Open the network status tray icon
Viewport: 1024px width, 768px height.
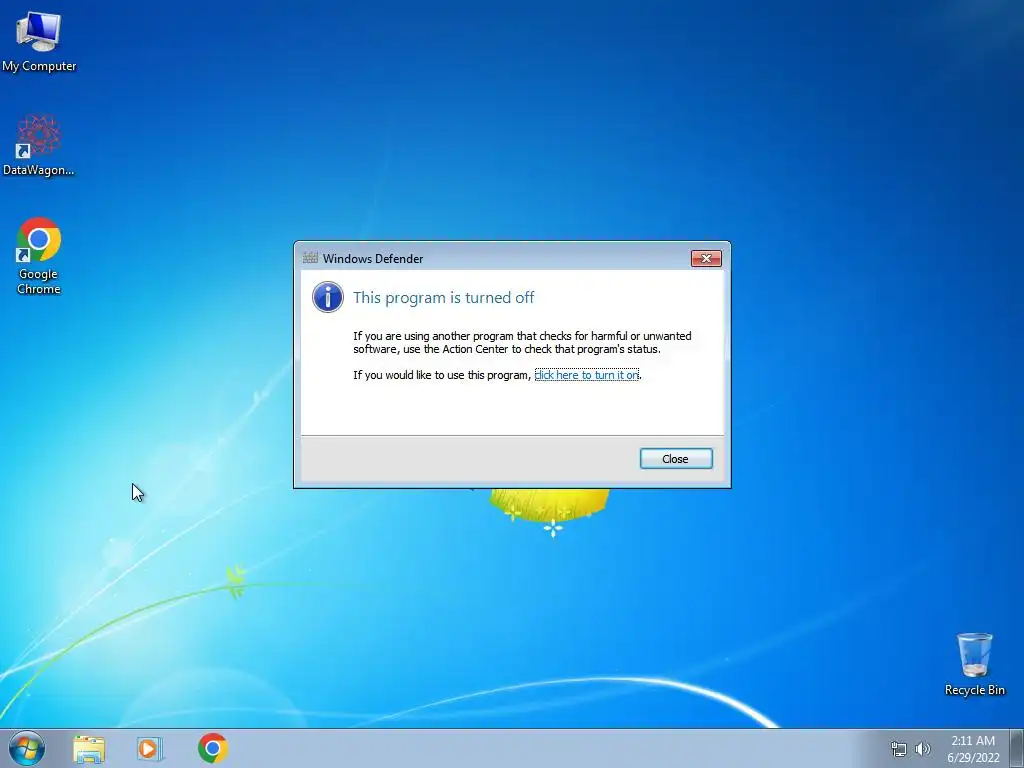[899, 749]
